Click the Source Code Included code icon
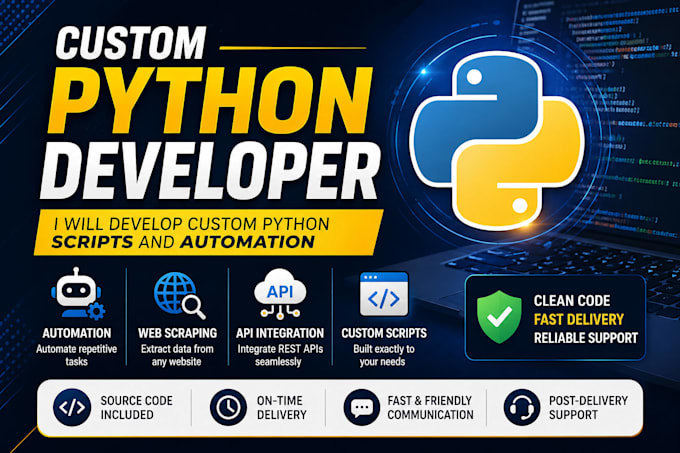The image size is (680, 453). [72, 407]
